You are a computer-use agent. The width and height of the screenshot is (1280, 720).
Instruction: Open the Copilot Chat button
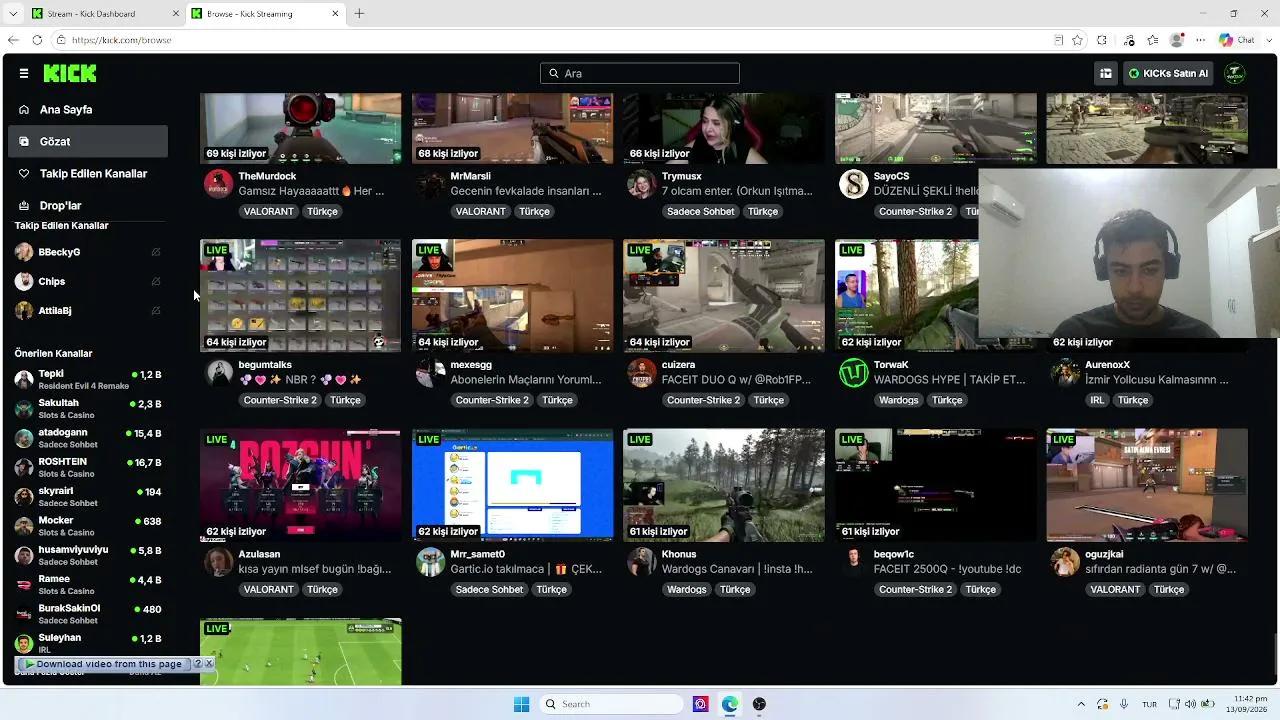tap(1237, 40)
